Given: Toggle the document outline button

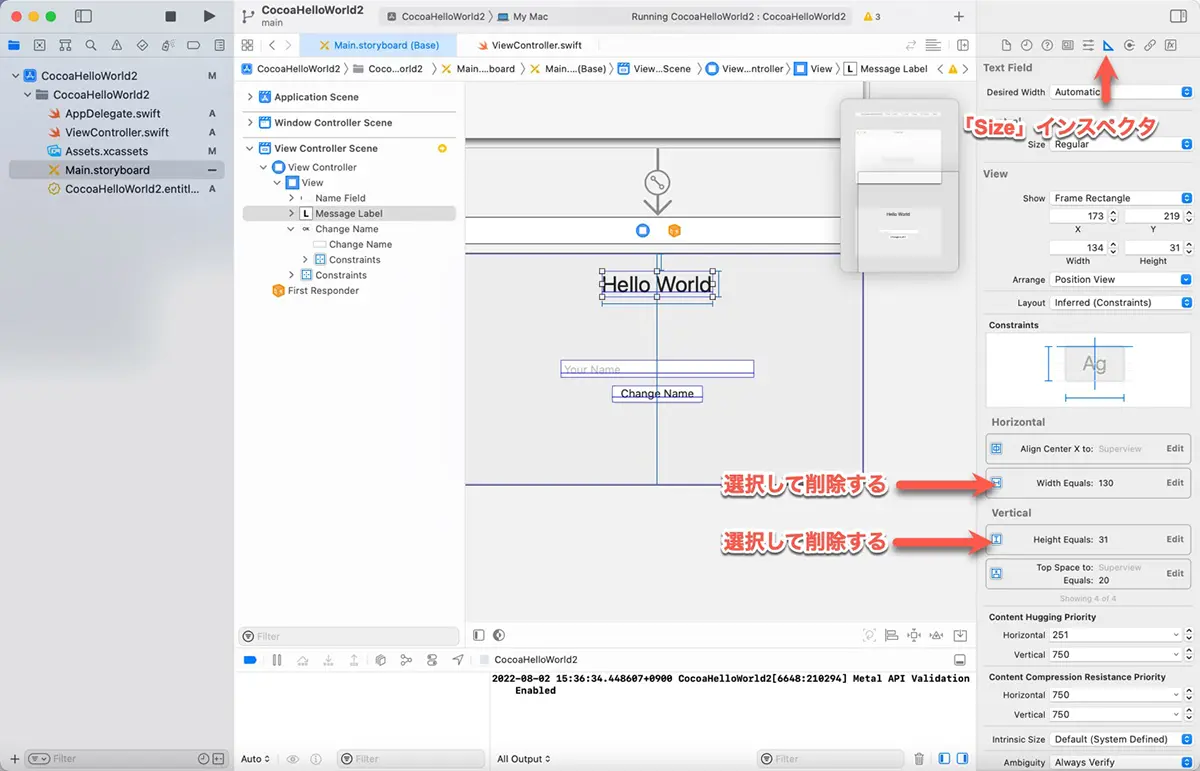Looking at the screenshot, I should [x=479, y=635].
